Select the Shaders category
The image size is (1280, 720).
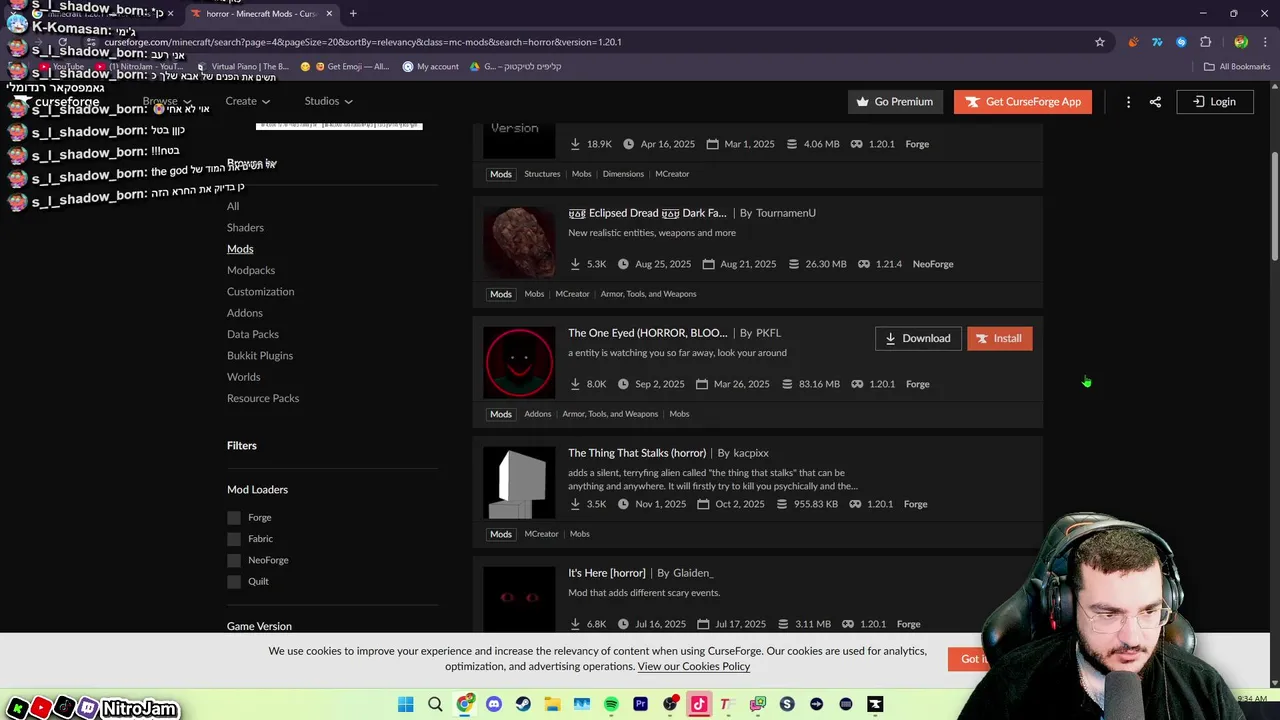click(245, 227)
